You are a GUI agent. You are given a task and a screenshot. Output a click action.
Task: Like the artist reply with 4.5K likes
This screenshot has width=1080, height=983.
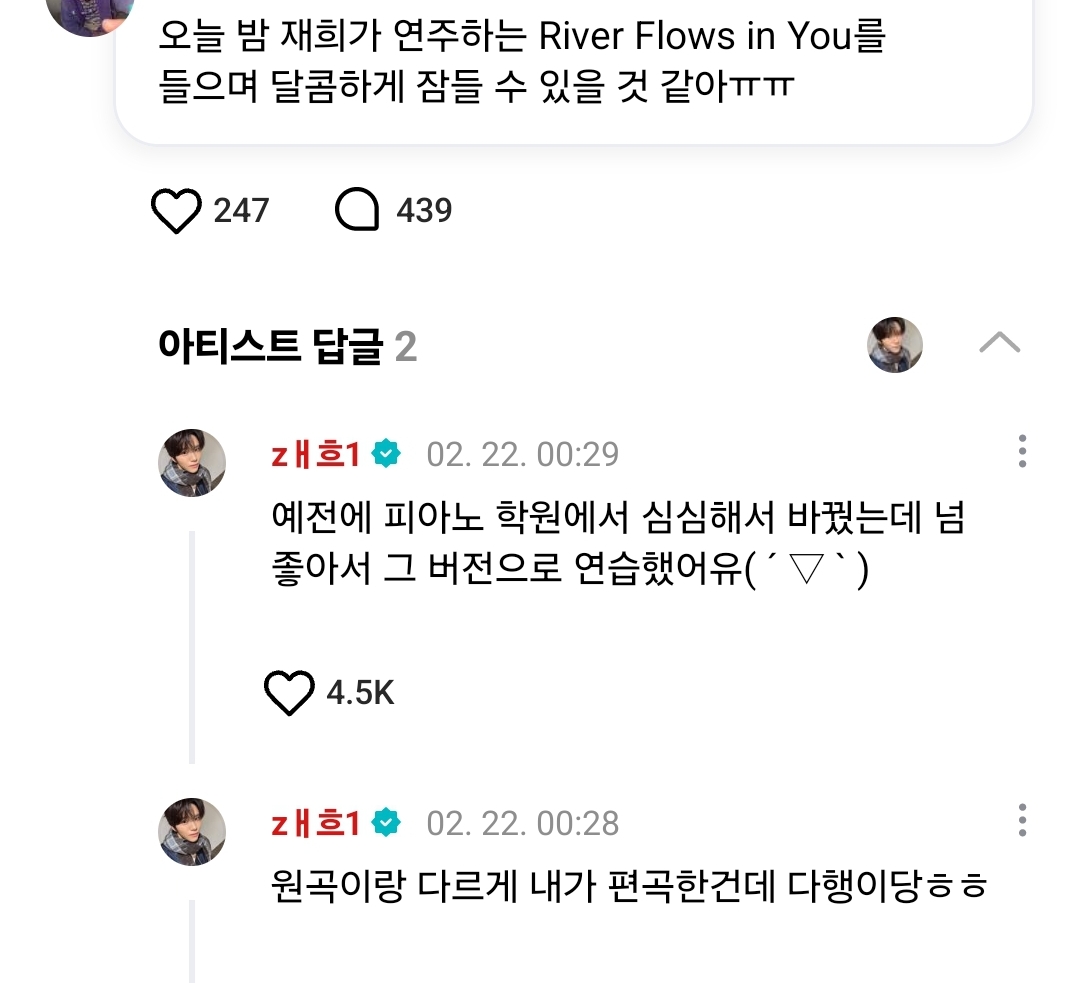pyautogui.click(x=289, y=692)
